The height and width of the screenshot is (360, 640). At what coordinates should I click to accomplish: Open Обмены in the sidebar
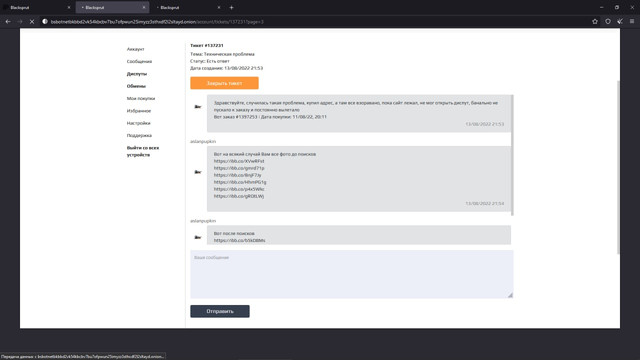coord(136,86)
